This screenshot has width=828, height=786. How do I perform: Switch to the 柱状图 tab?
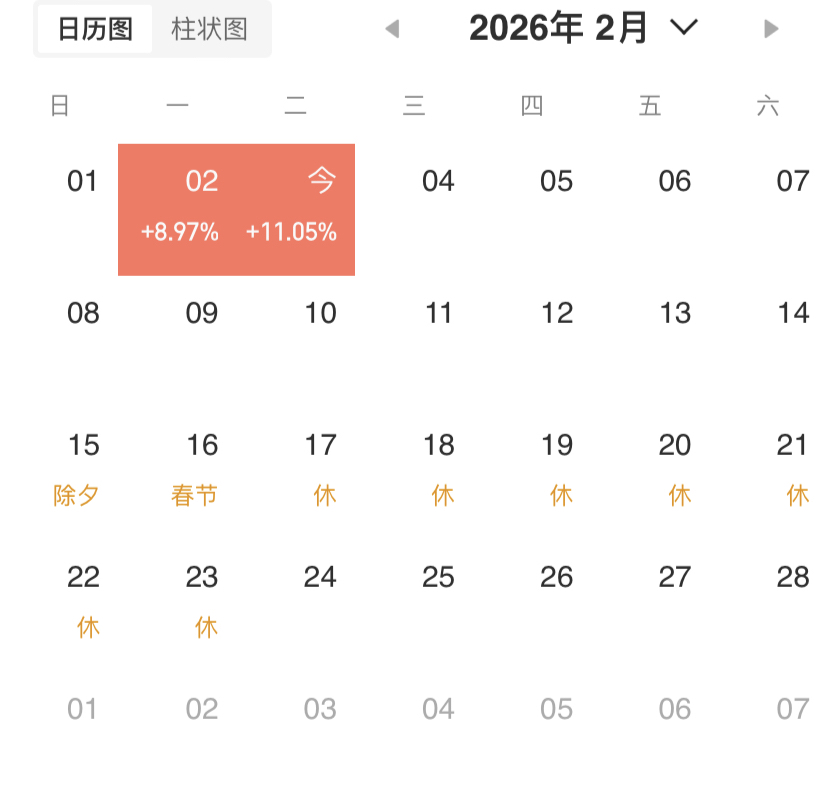point(209,29)
